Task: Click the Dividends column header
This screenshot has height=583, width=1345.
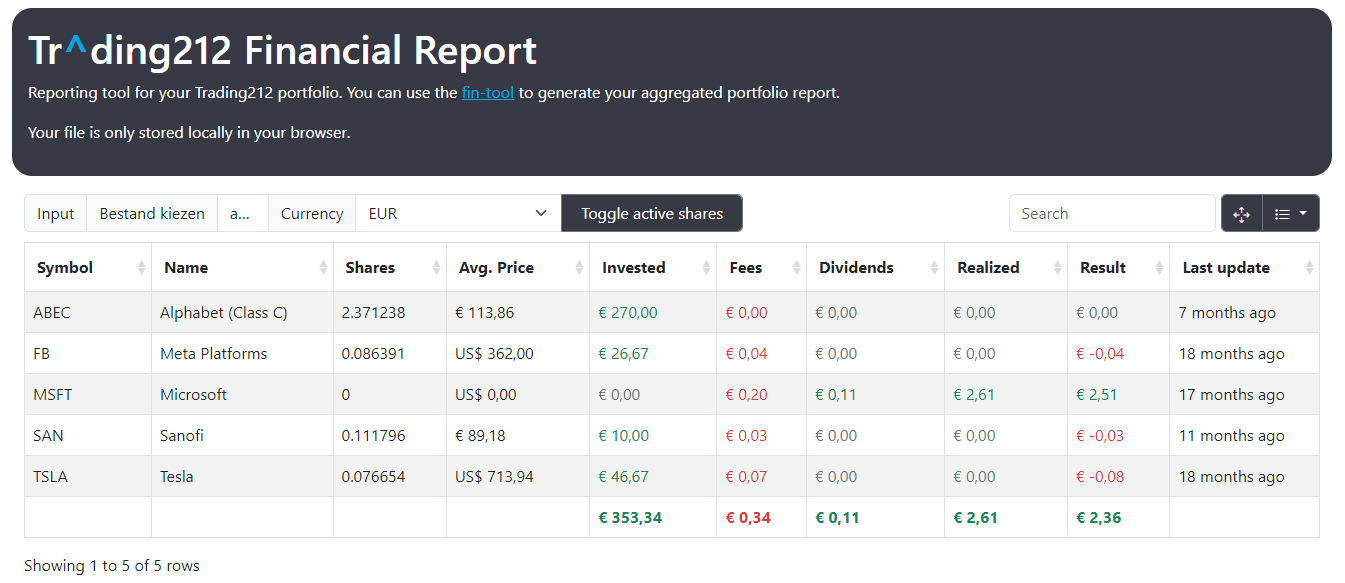Action: coord(876,268)
